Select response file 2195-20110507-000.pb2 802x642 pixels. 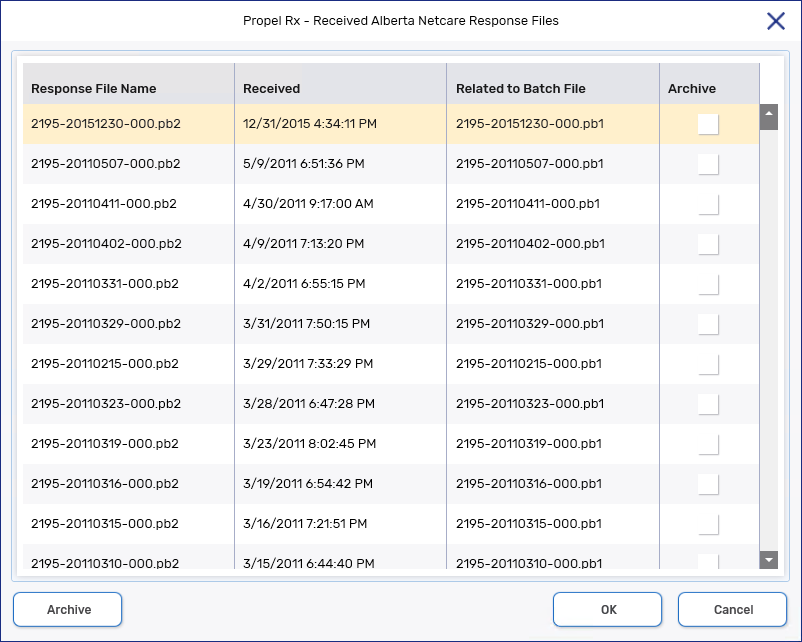[x=106, y=164]
